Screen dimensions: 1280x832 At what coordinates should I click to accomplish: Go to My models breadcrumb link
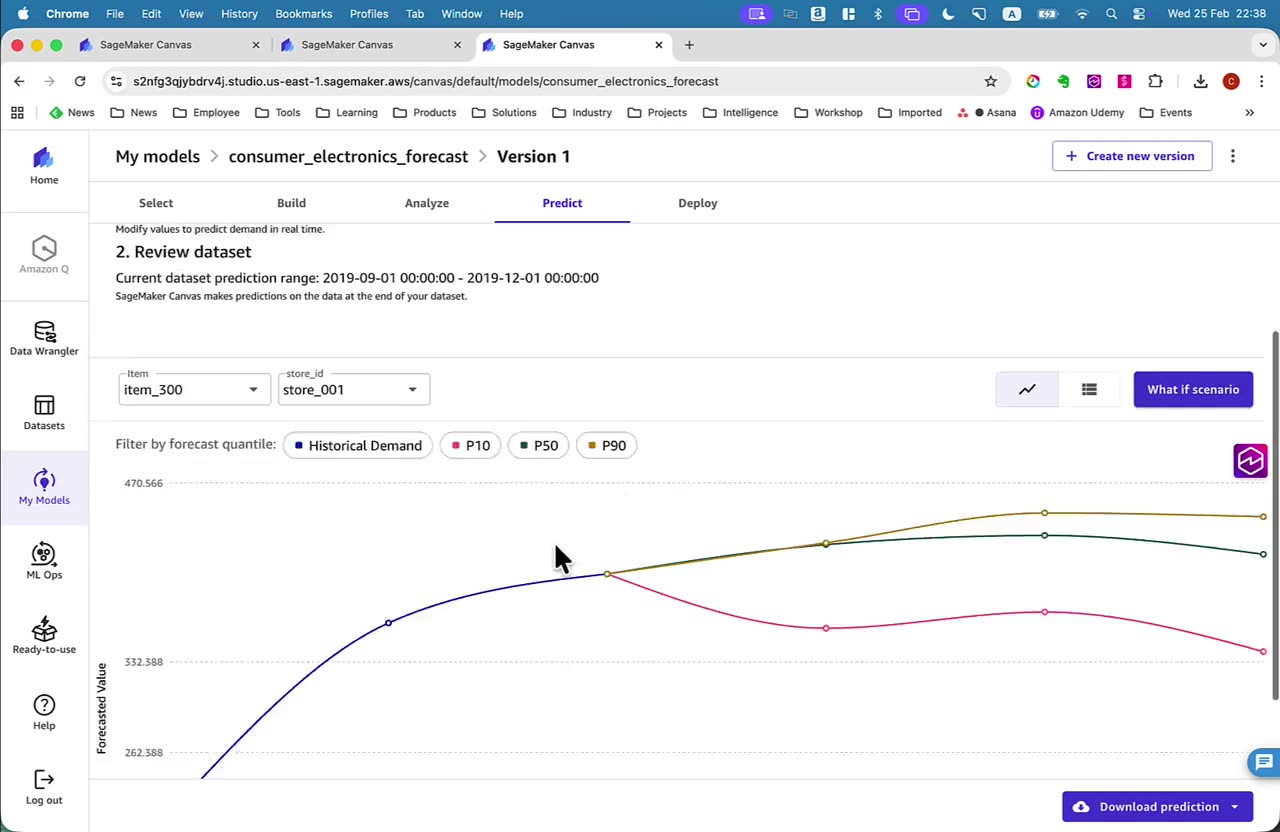[157, 156]
